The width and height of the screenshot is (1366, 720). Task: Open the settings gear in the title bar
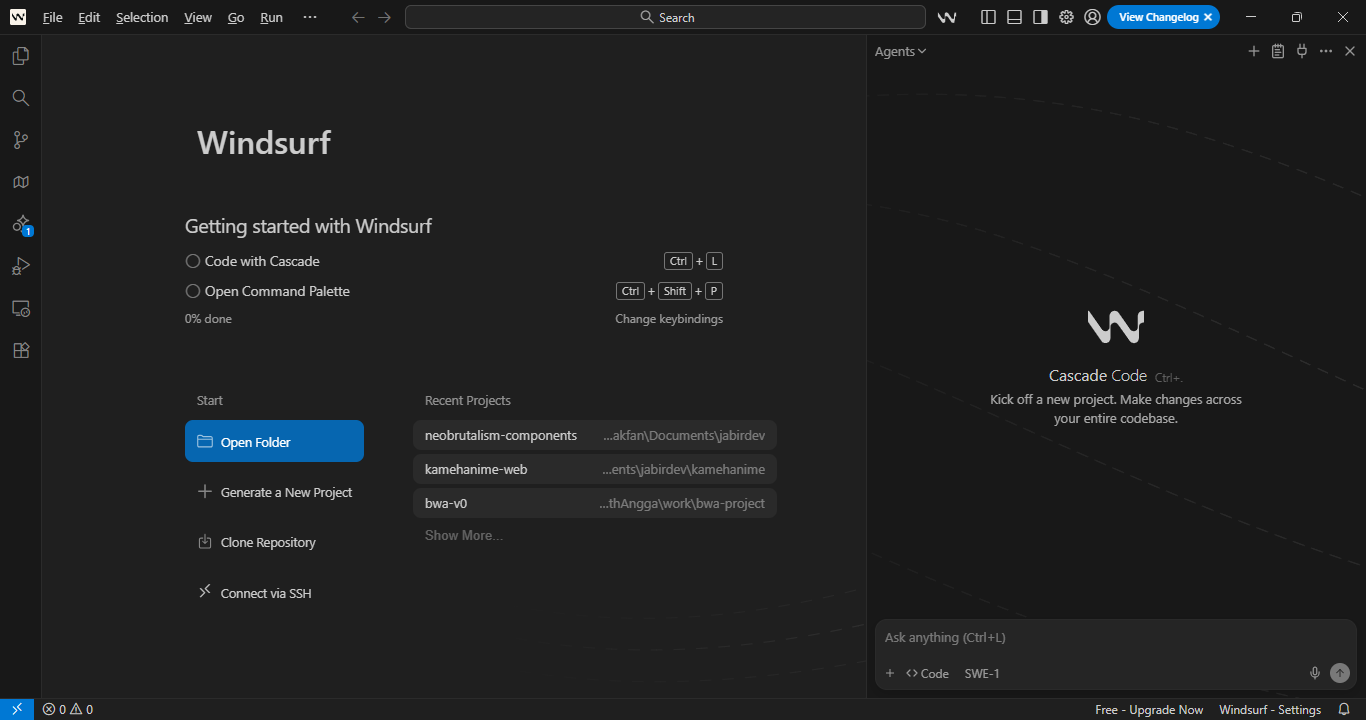[1065, 17]
